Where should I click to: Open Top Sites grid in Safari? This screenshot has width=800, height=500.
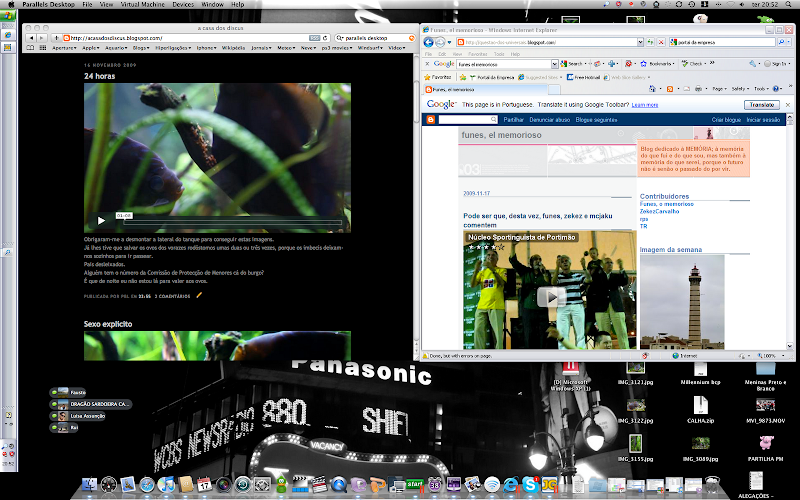43,47
